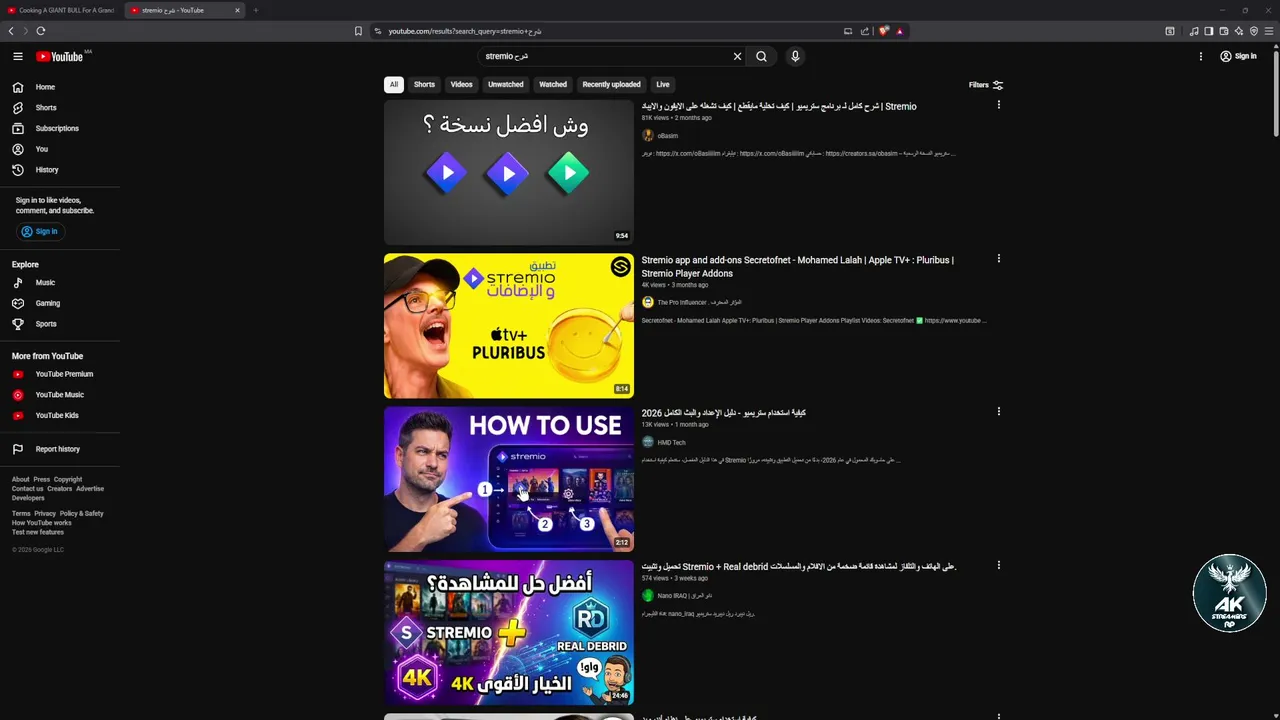The width and height of the screenshot is (1280, 720).
Task: Open the Filters dropdown
Action: tap(985, 85)
